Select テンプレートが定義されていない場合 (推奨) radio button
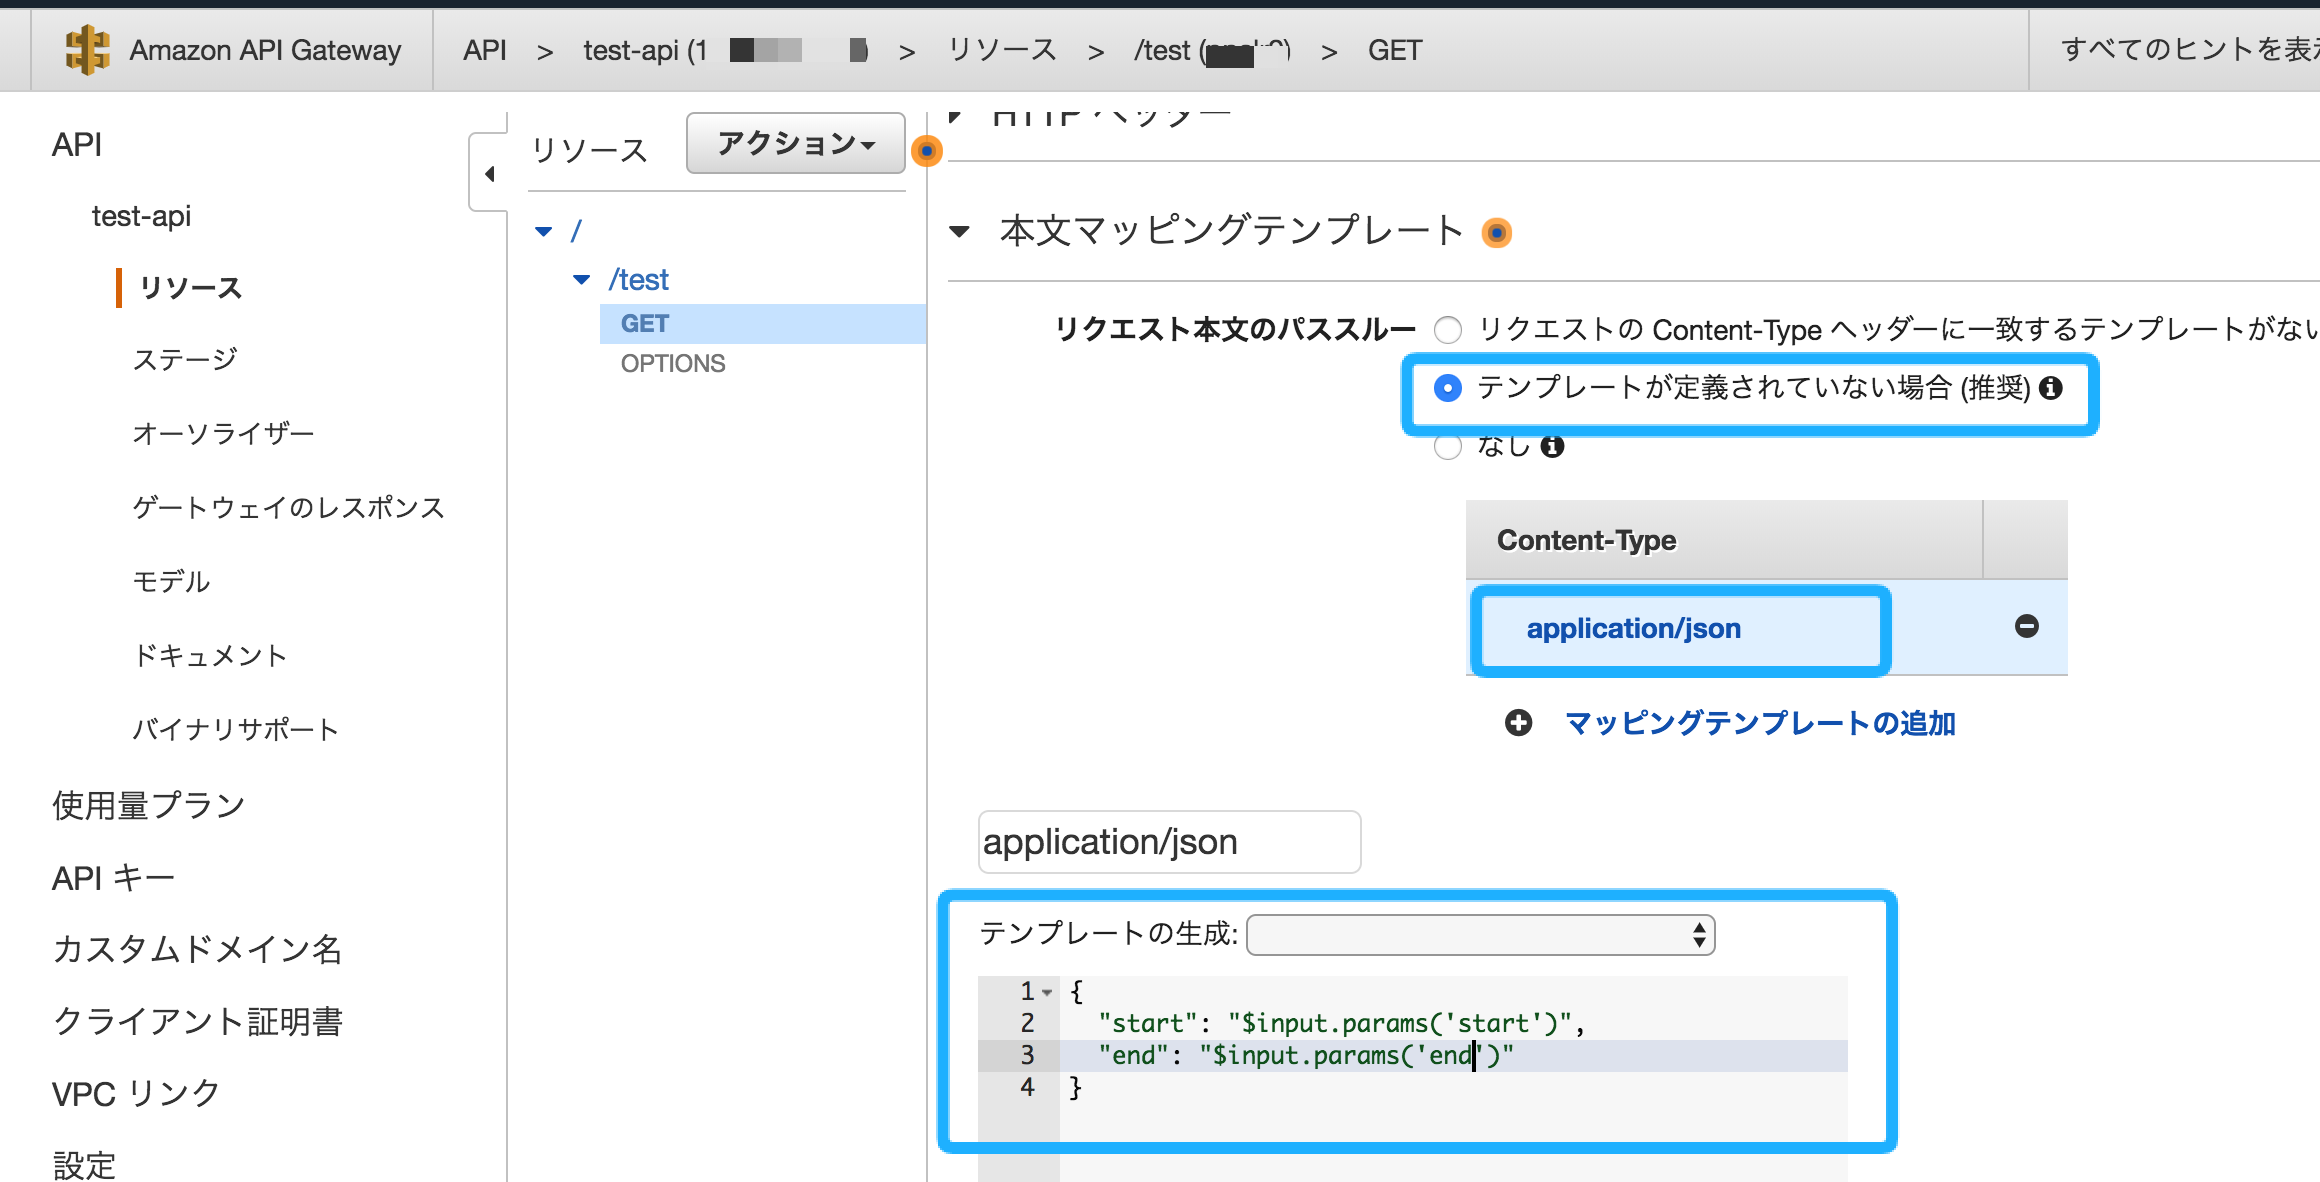 click(x=1447, y=388)
